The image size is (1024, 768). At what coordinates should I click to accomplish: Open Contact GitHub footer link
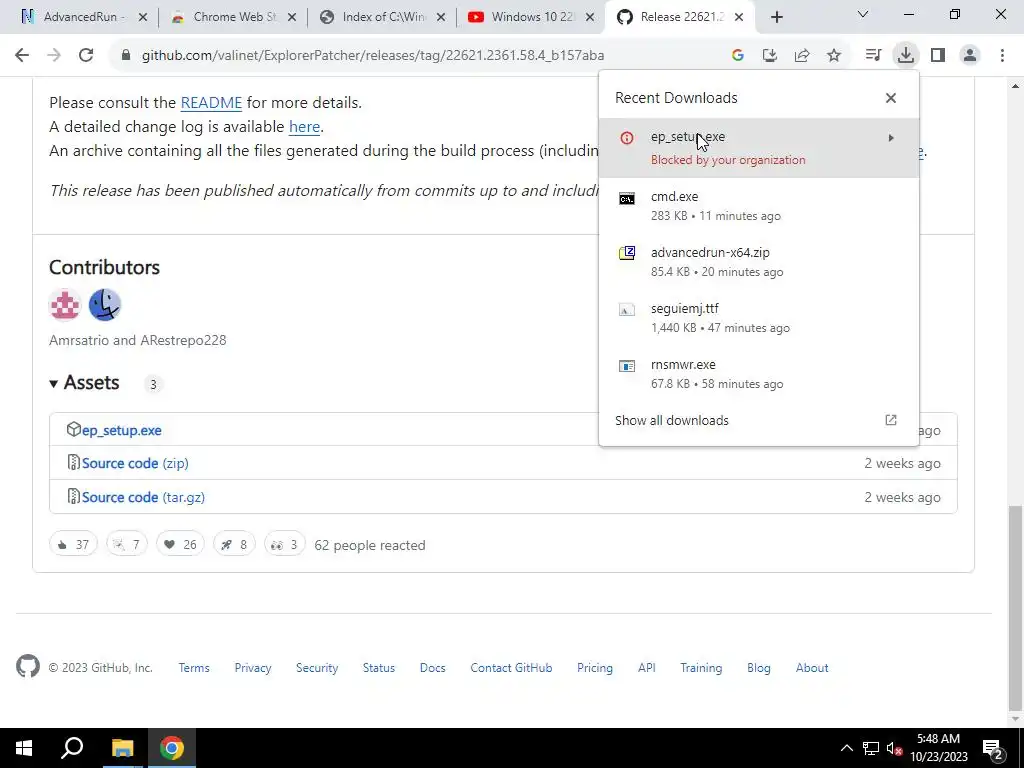(x=511, y=668)
